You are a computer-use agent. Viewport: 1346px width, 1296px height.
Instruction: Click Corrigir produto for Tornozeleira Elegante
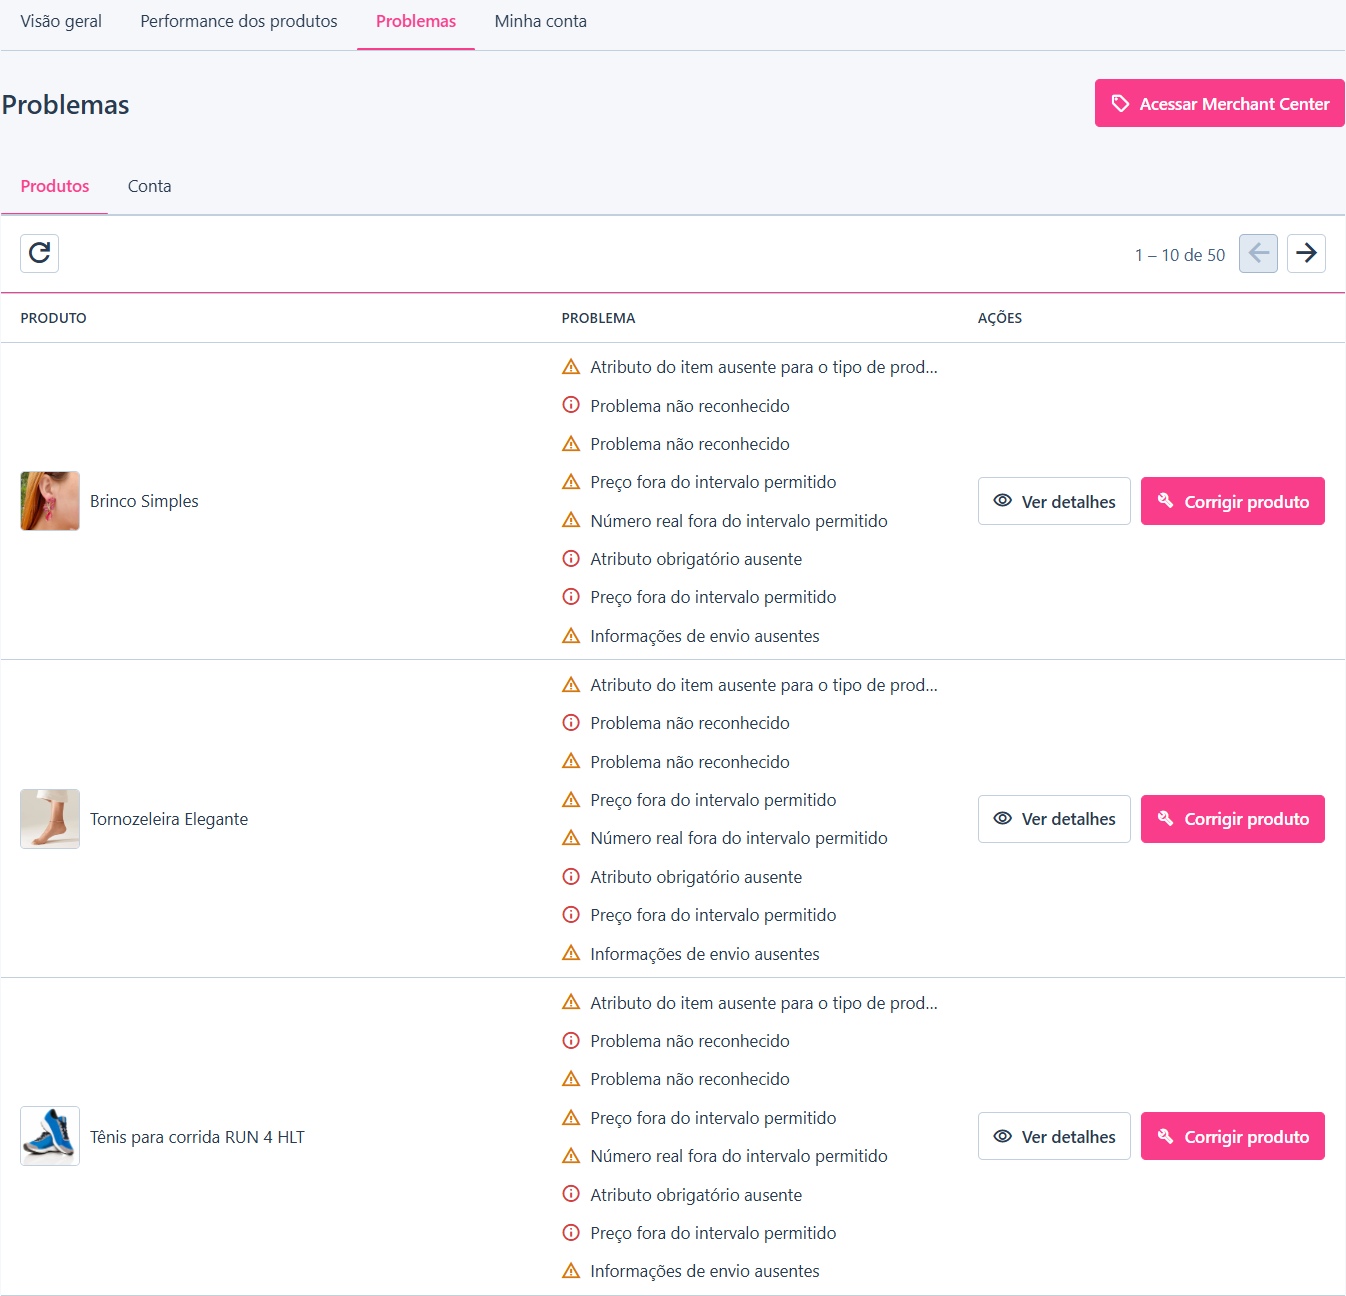1232,819
